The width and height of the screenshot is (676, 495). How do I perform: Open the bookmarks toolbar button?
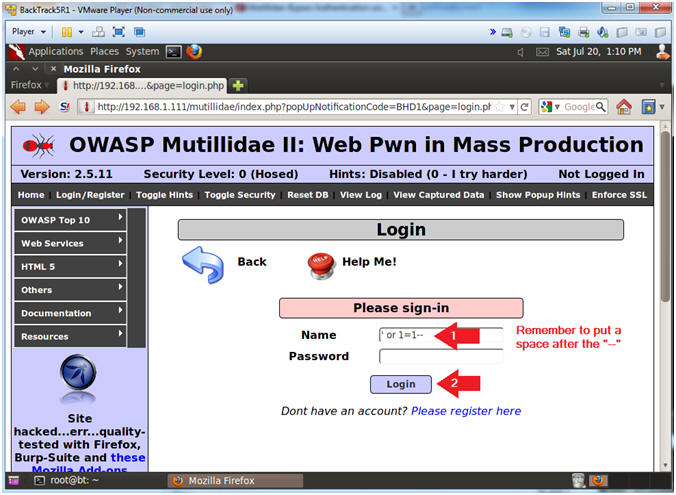pyautogui.click(x=648, y=107)
